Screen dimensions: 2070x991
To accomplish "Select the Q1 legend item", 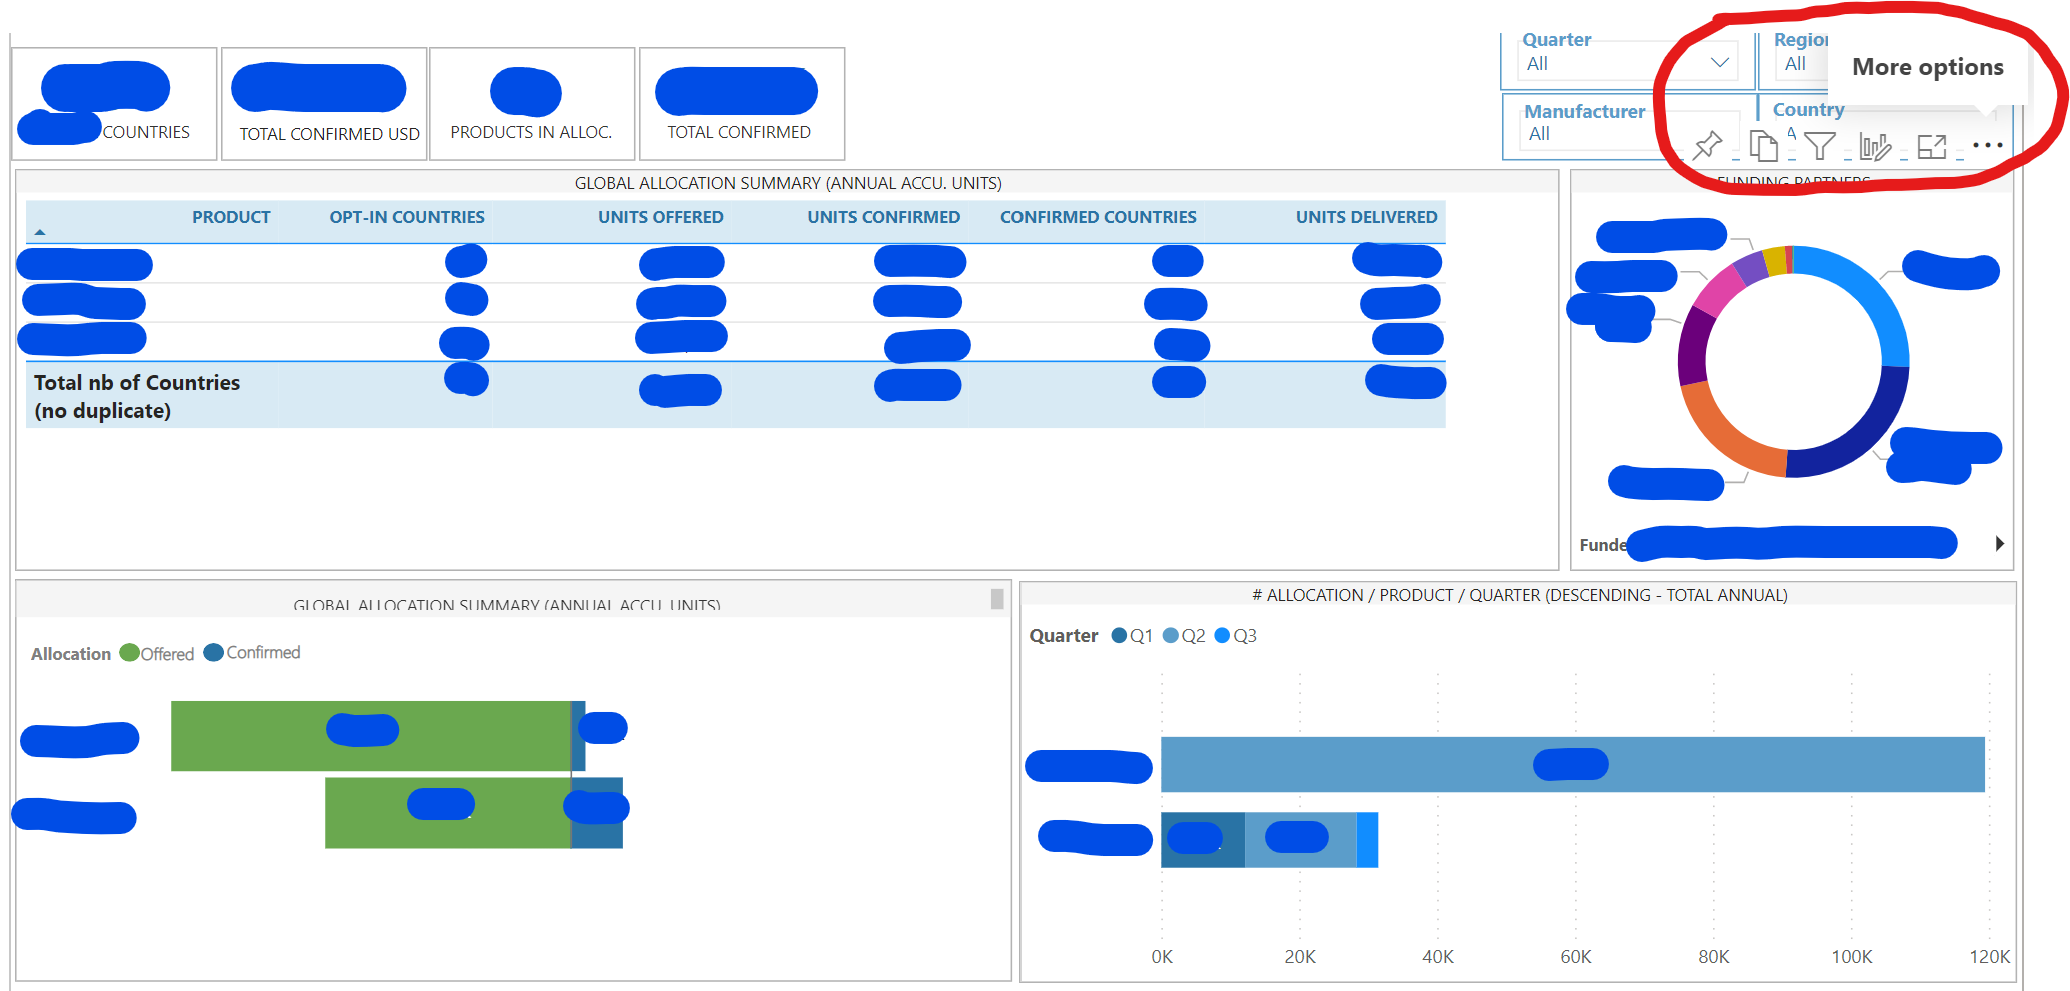I will [1132, 636].
